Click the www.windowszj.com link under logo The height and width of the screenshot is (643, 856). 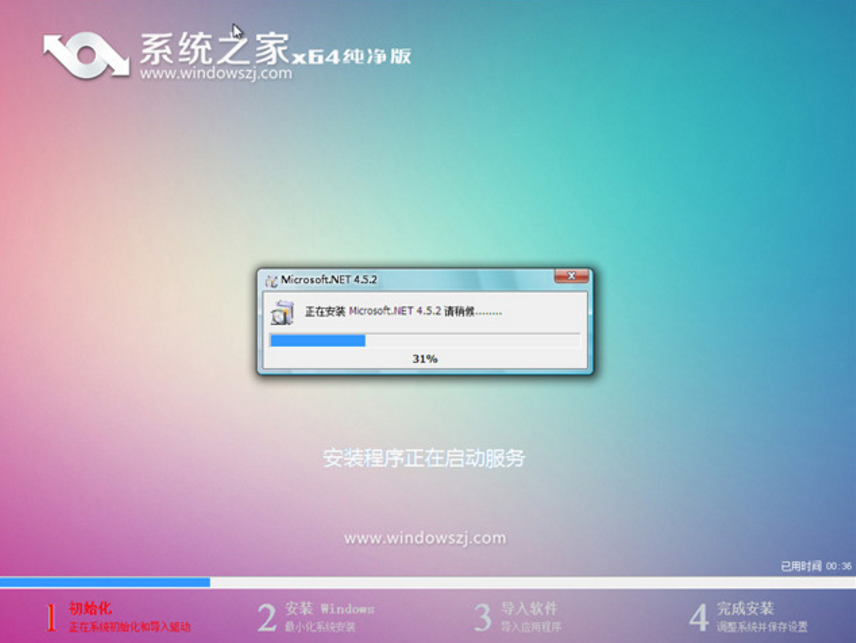pyautogui.click(x=216, y=73)
